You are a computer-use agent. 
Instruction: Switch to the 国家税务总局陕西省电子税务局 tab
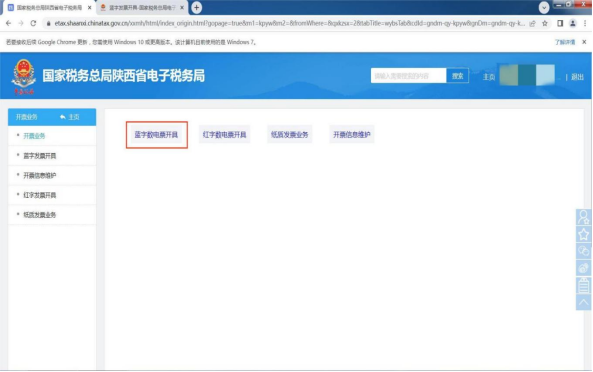tap(49, 8)
